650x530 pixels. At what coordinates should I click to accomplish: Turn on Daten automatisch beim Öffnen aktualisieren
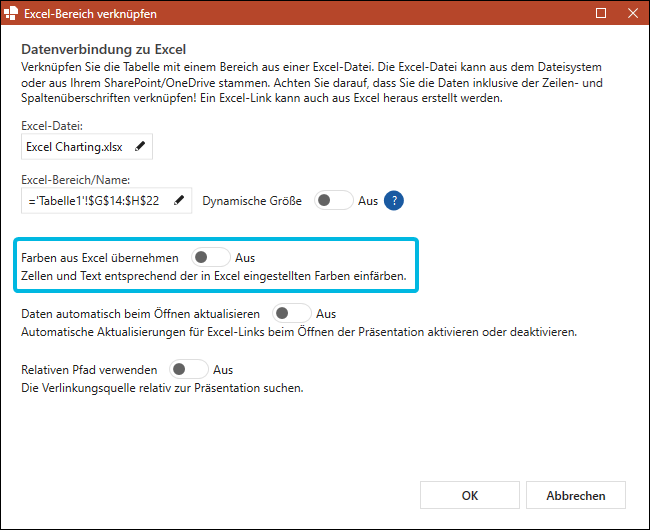291,313
